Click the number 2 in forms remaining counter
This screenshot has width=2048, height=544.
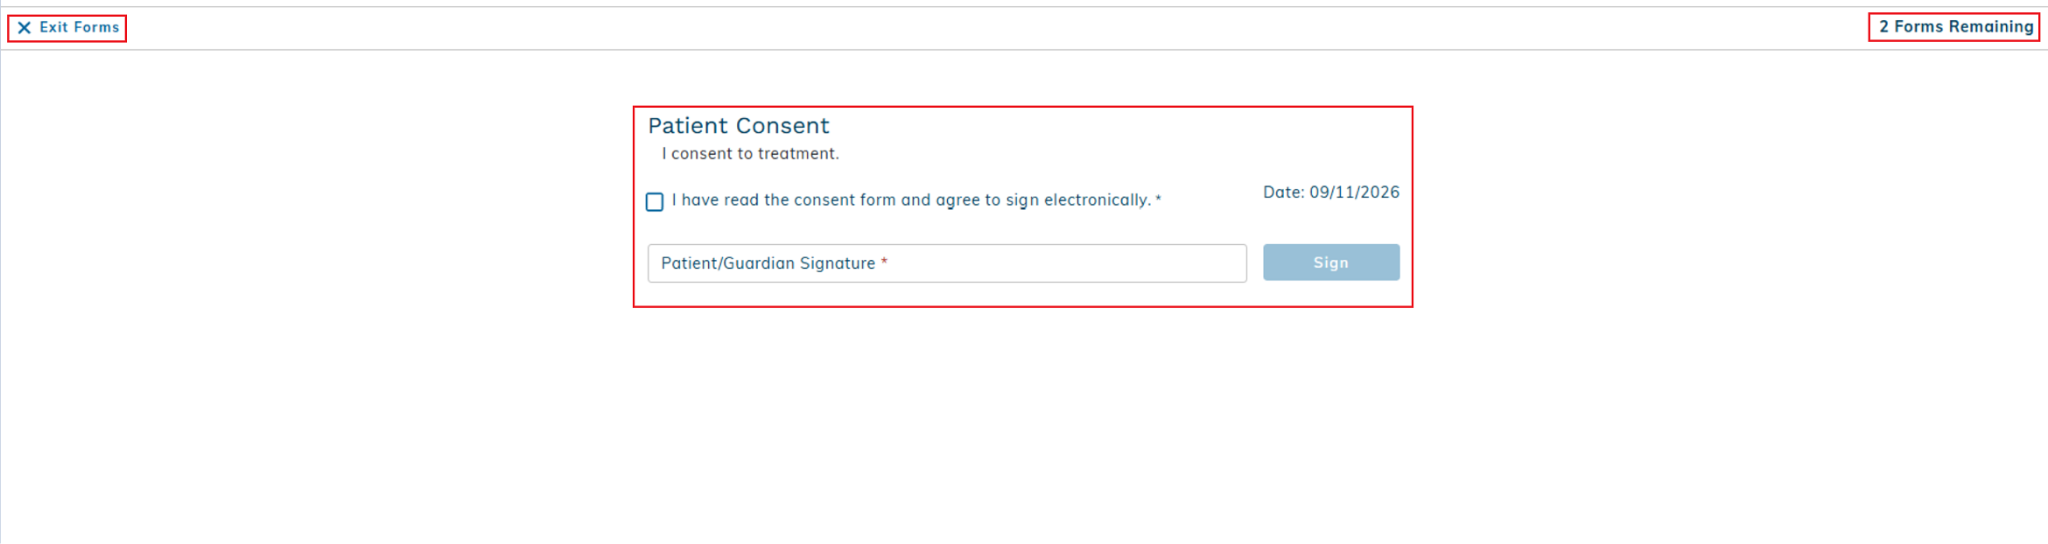[x=1884, y=27]
